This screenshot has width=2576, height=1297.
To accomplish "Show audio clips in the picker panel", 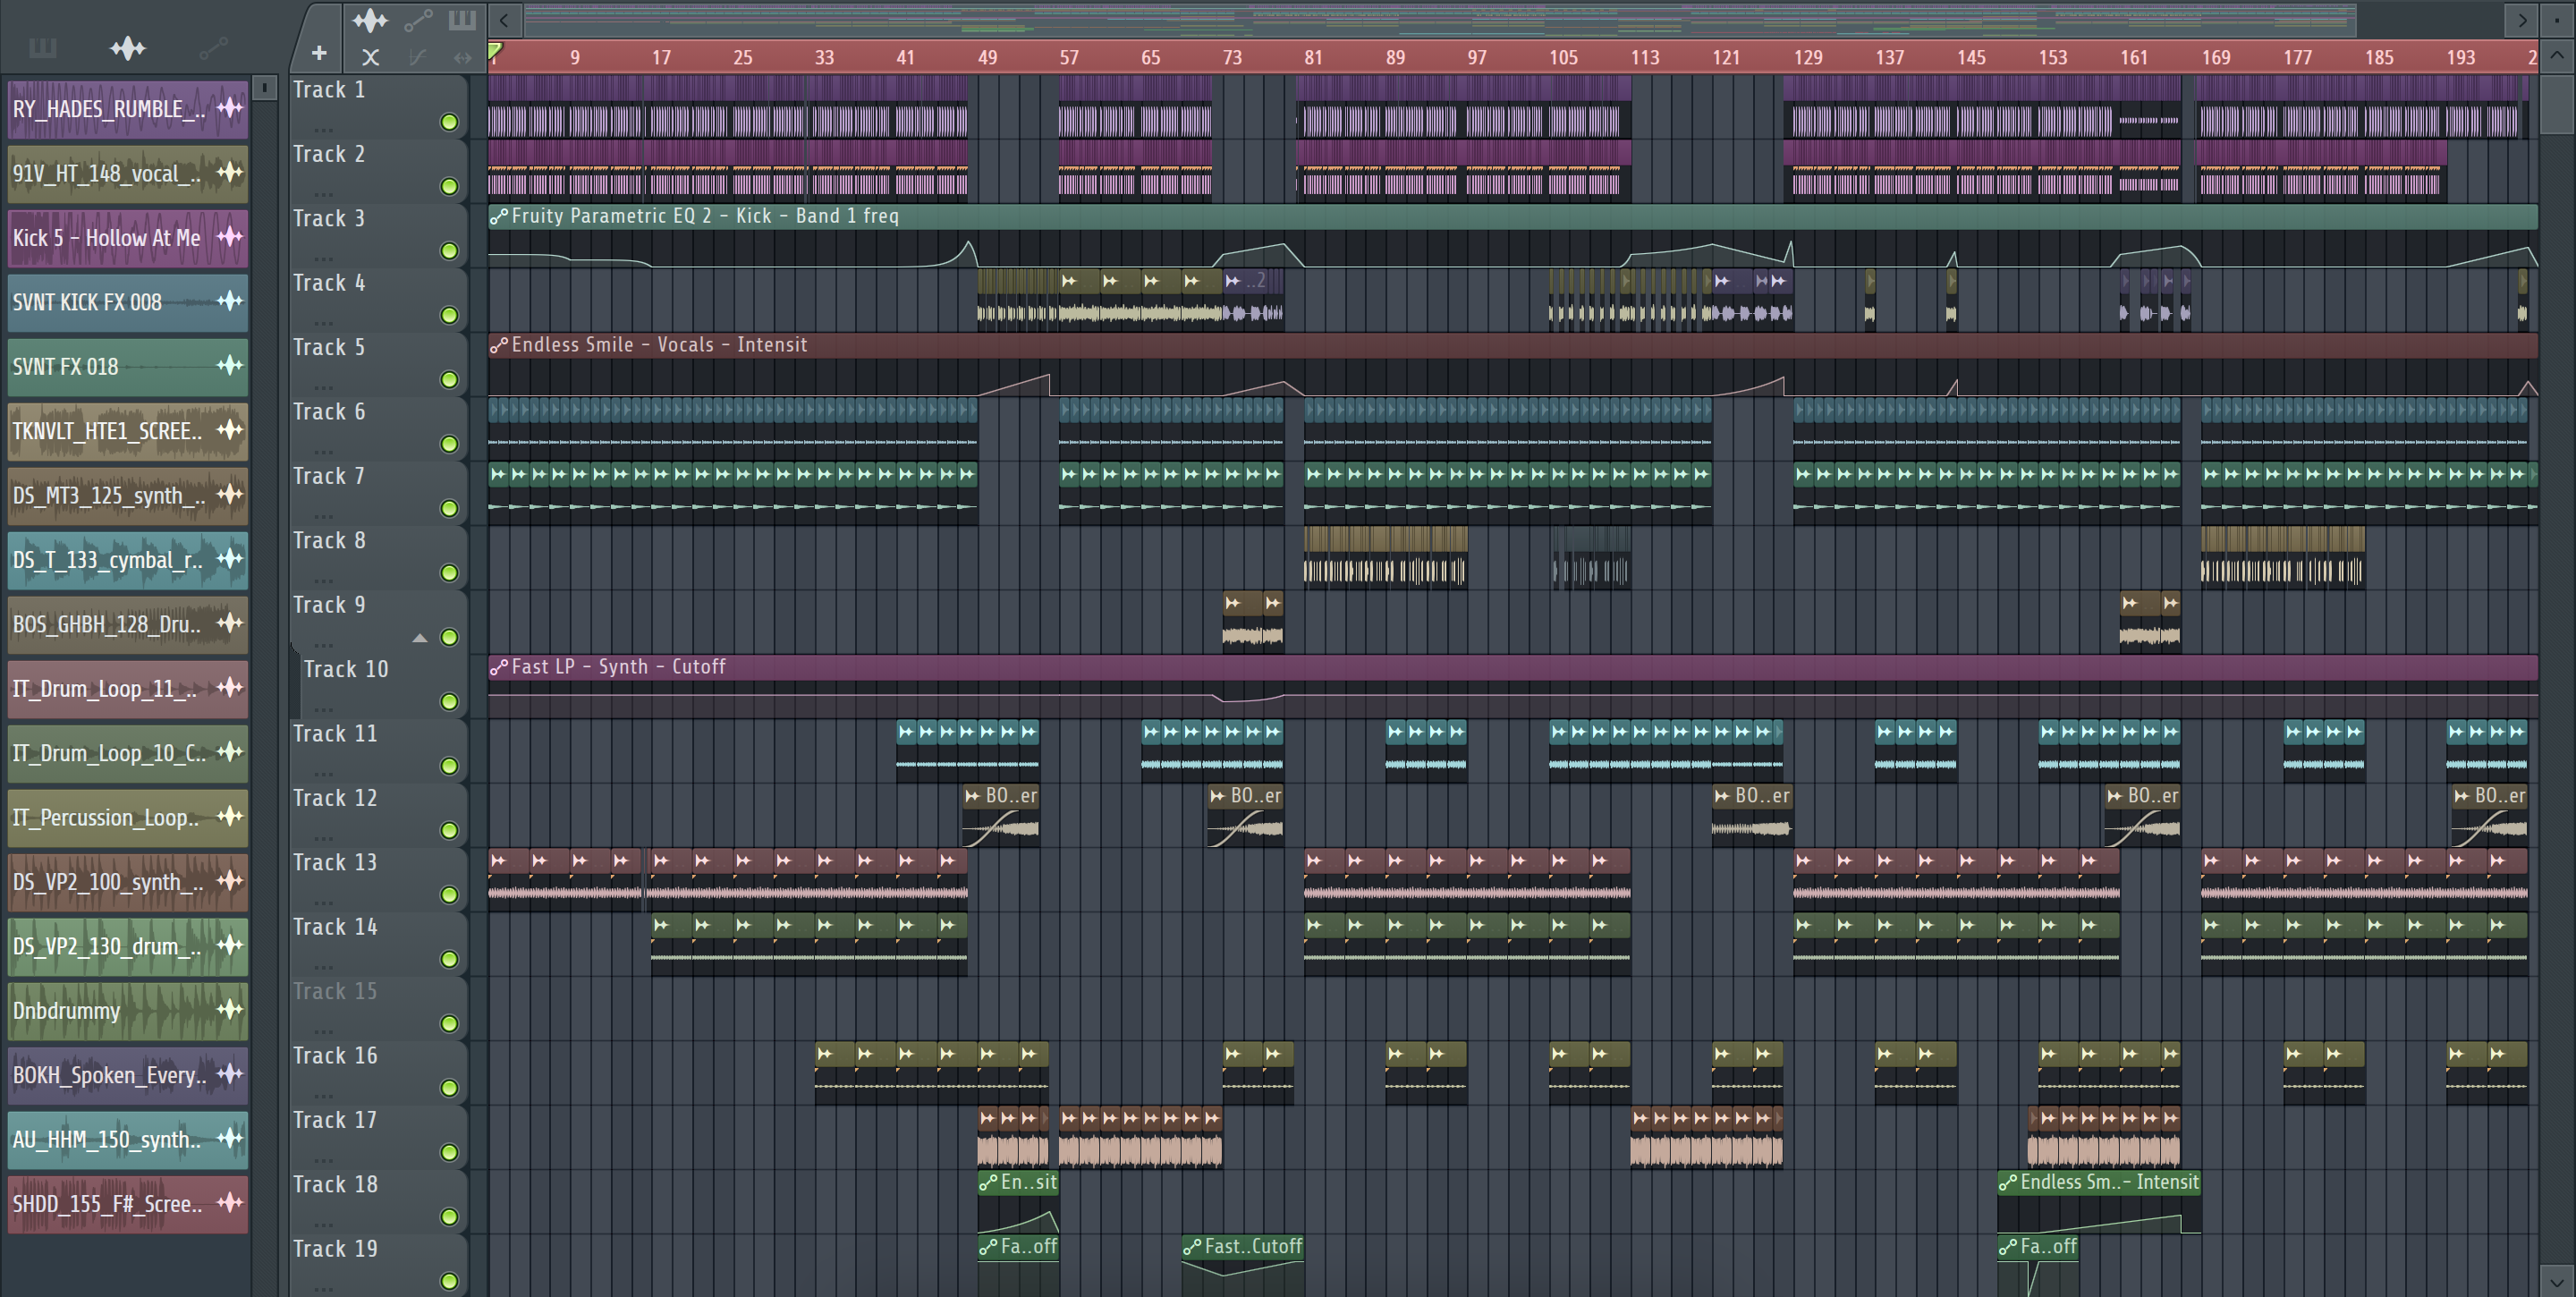I will point(127,47).
